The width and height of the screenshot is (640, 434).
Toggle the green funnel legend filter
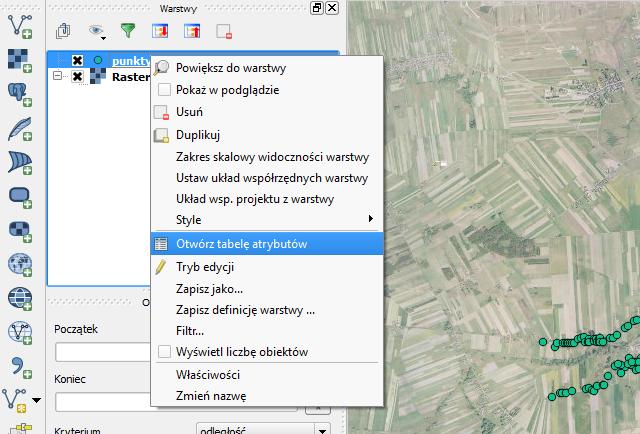click(128, 31)
